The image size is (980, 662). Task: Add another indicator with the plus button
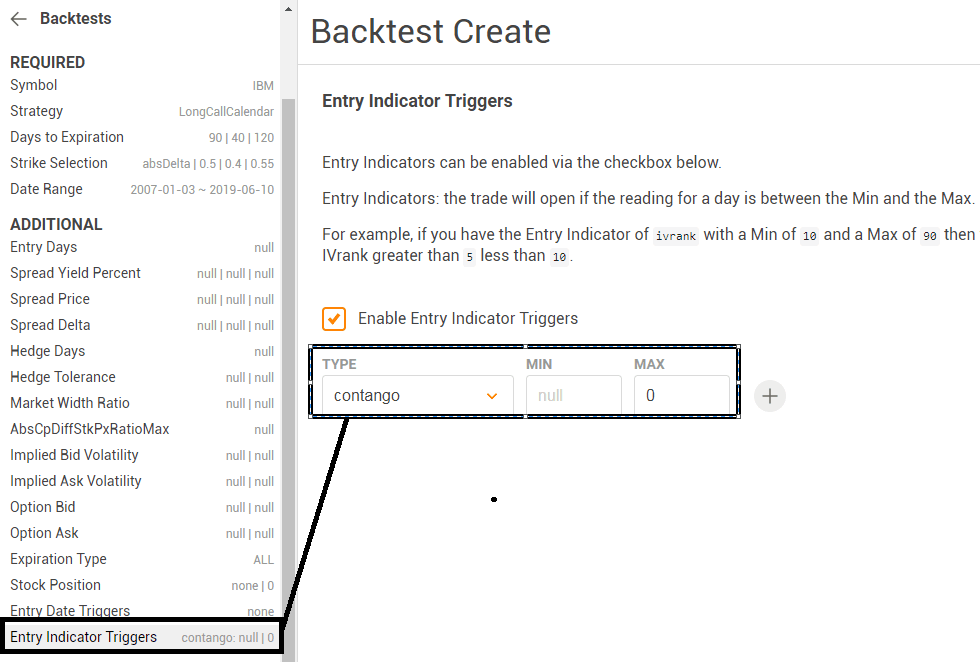tap(769, 396)
